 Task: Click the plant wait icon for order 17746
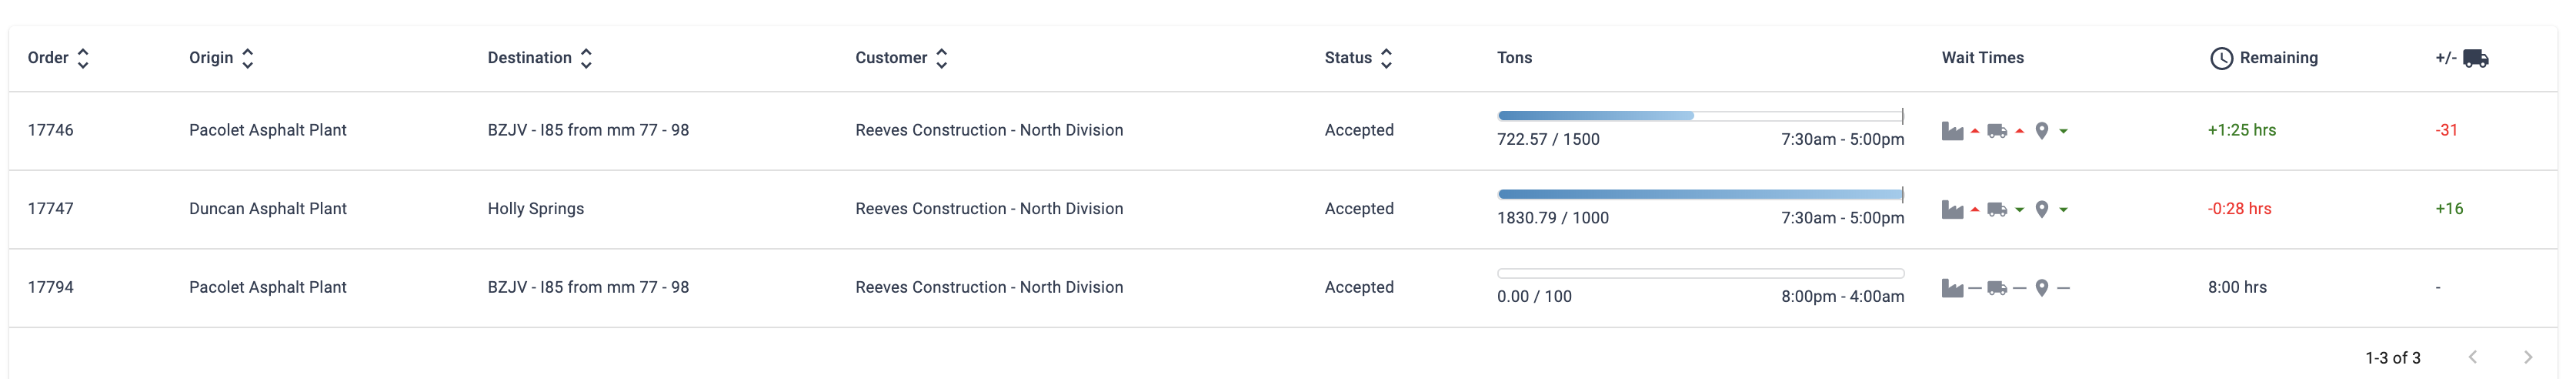[x=1952, y=131]
